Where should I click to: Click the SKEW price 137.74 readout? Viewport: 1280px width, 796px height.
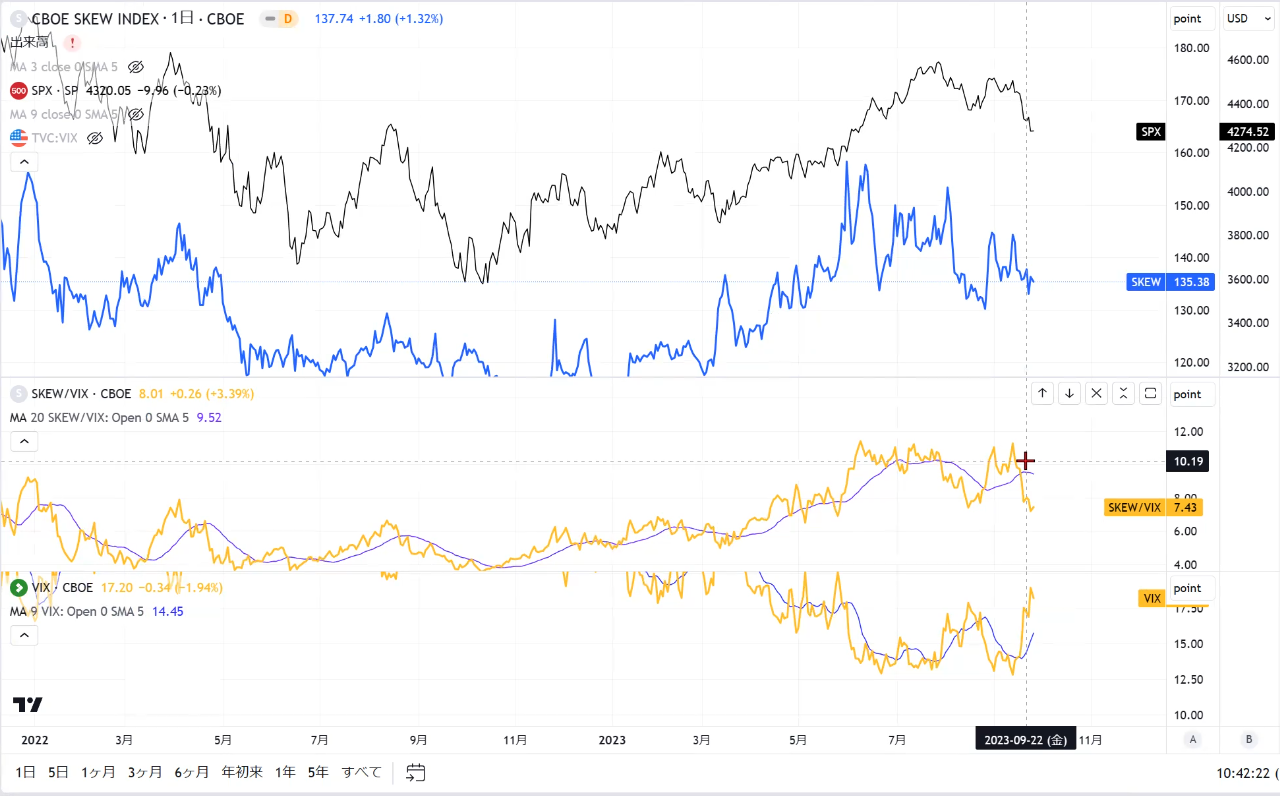click(333, 19)
